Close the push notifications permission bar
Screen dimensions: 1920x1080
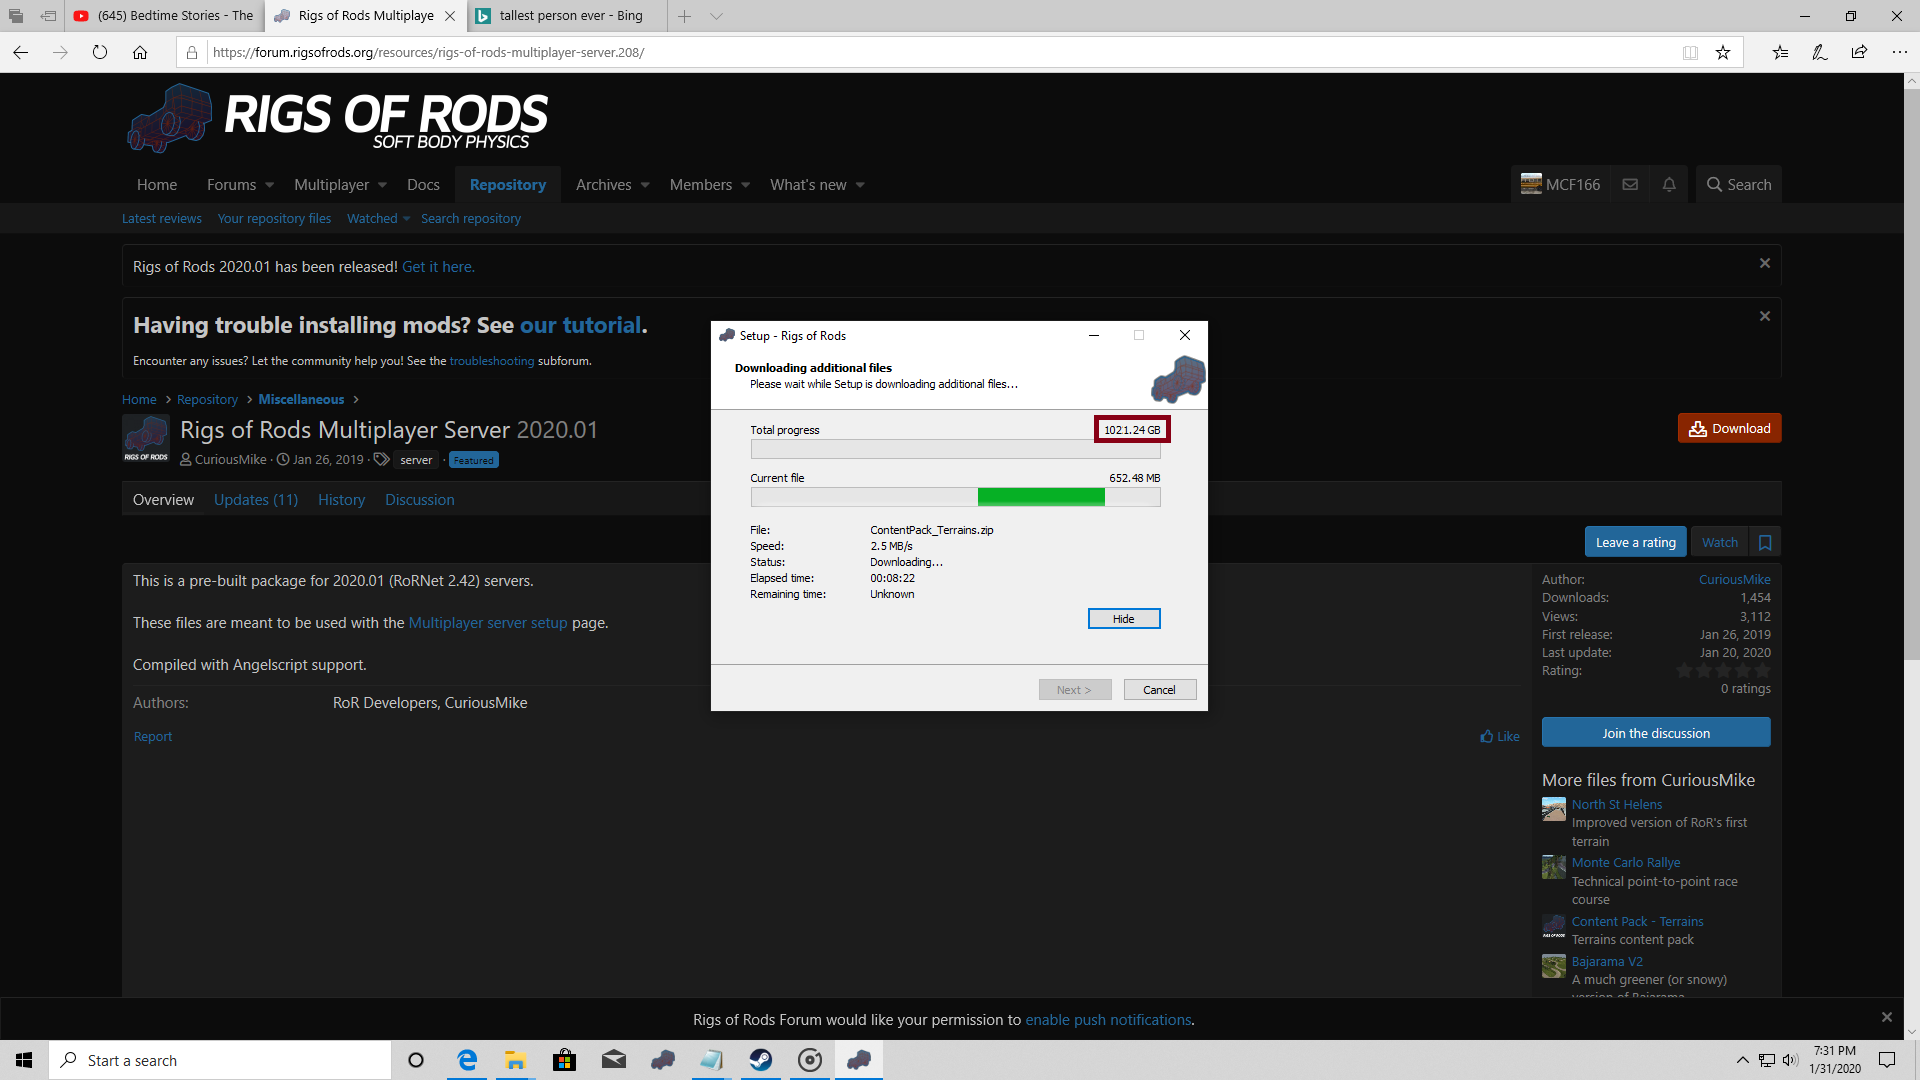click(1887, 1017)
